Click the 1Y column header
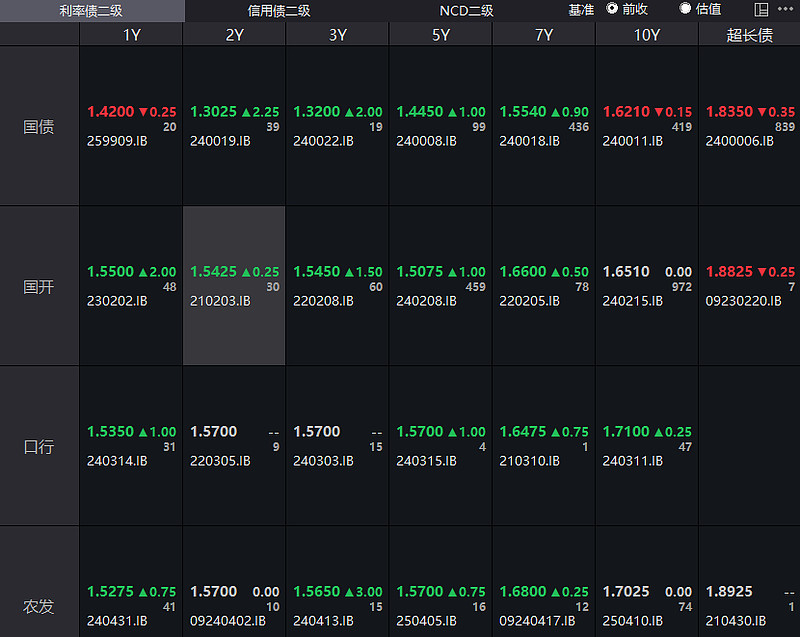This screenshot has width=800, height=637. coord(131,35)
